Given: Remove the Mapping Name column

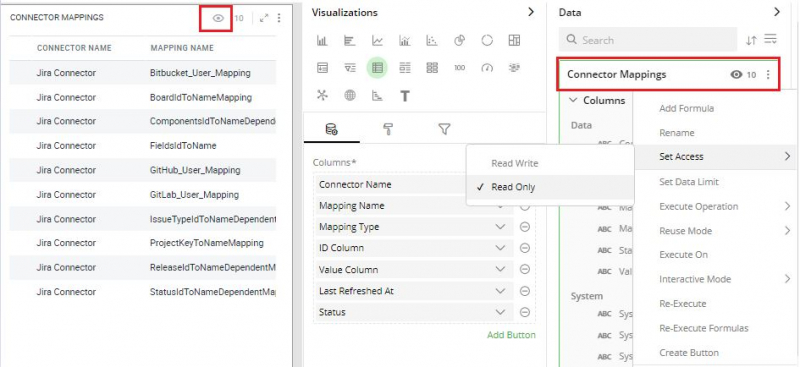Looking at the screenshot, I should (x=524, y=206).
